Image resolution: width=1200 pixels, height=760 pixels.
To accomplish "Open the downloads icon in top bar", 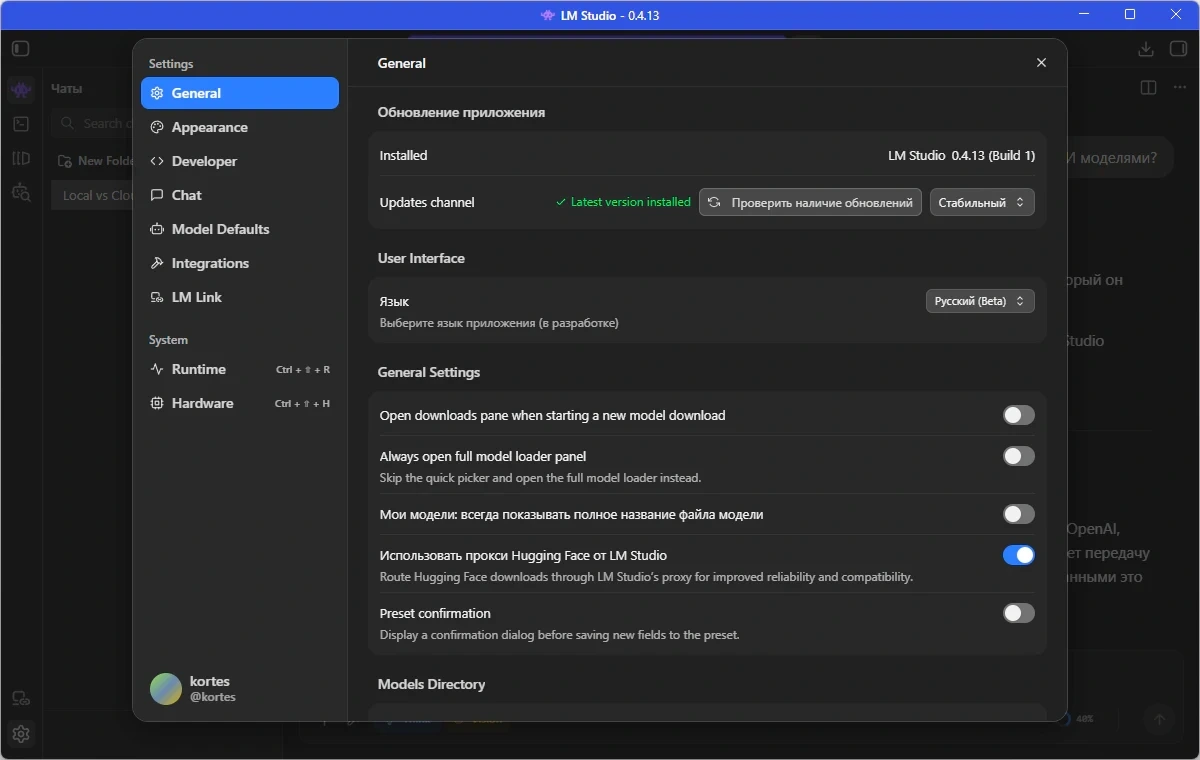I will click(x=1146, y=49).
